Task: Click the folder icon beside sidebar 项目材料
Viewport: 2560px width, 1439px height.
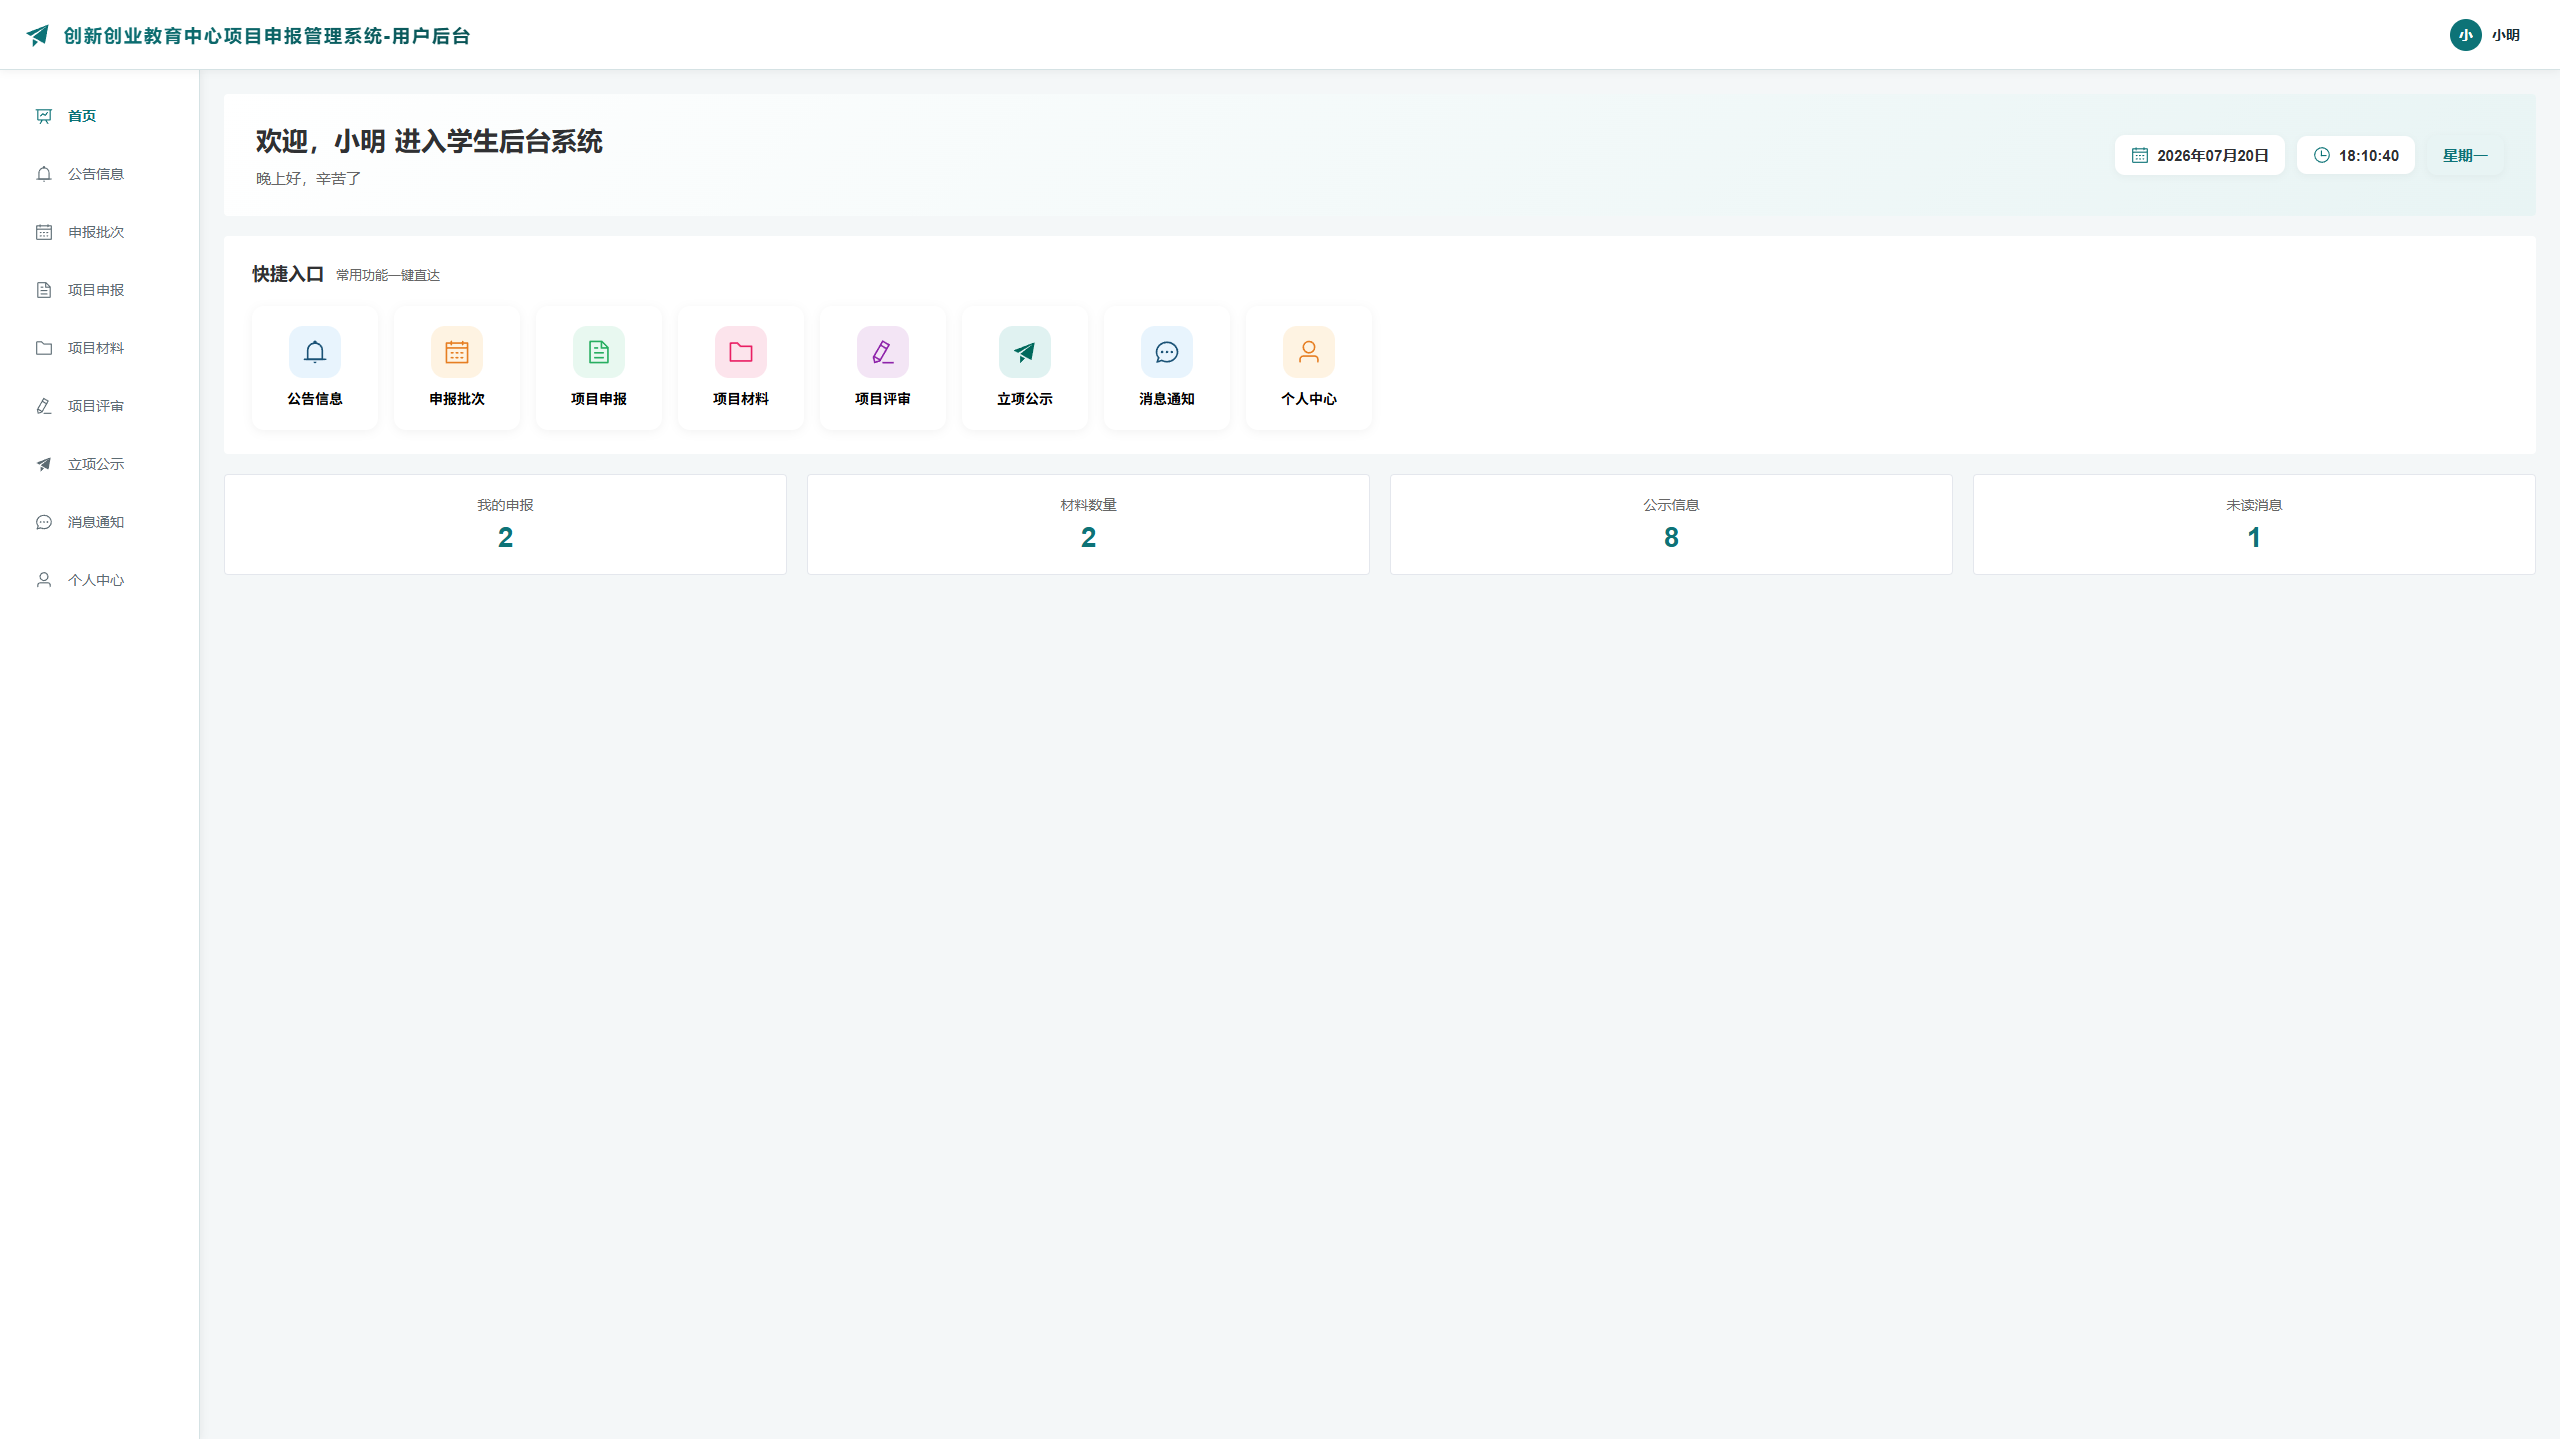Action: (44, 348)
